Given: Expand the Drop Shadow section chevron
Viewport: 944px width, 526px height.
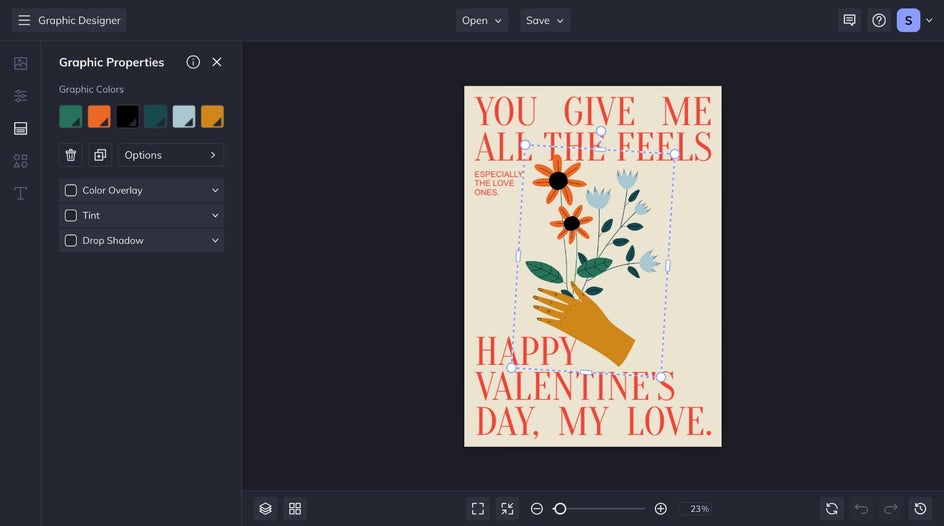Looking at the screenshot, I should 215,240.
